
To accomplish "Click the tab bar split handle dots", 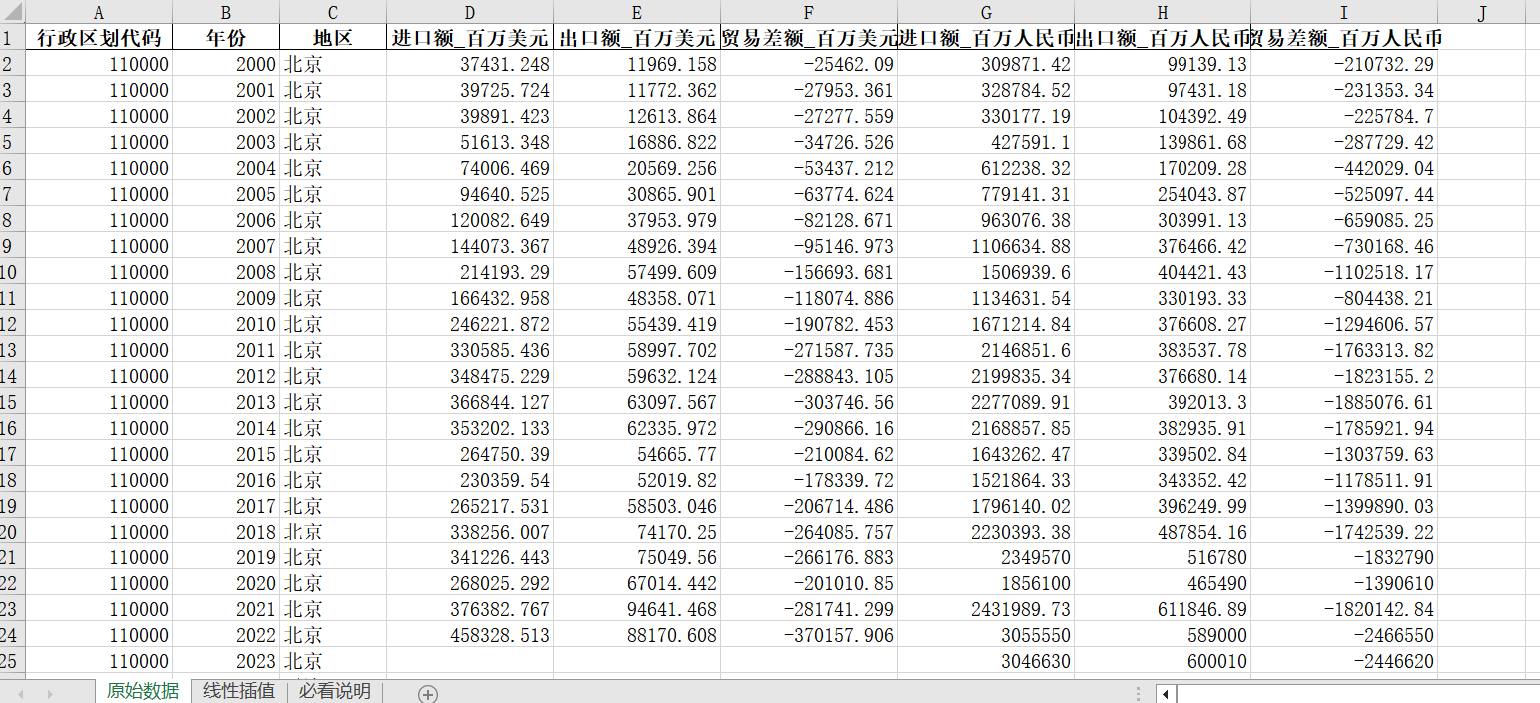I will coord(1138,693).
